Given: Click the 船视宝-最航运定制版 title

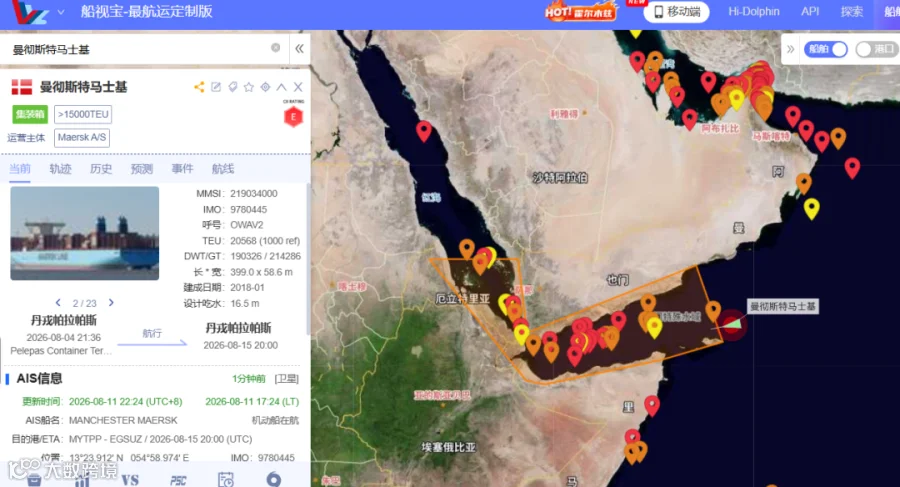Looking at the screenshot, I should click(147, 11).
